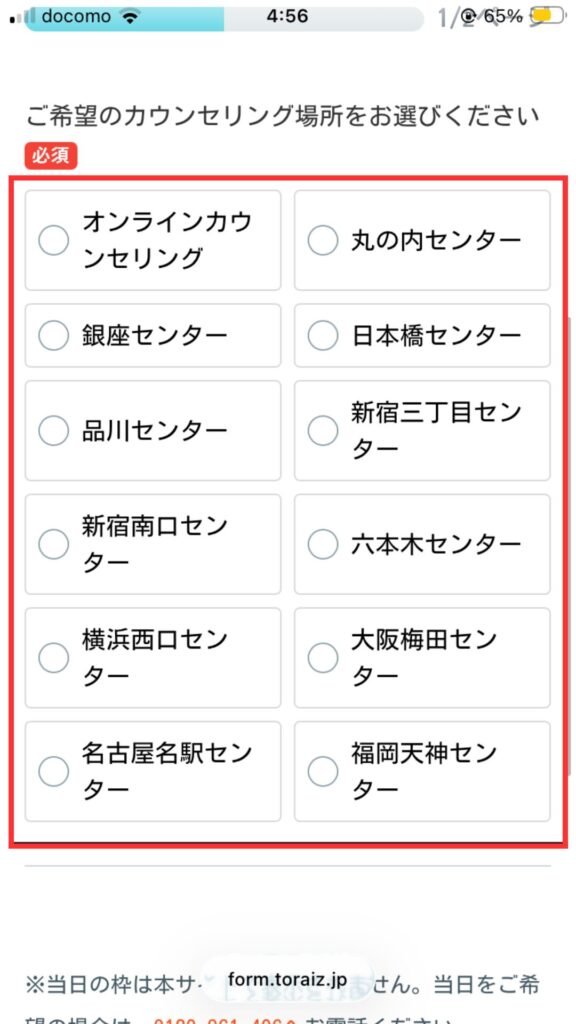Choose 銀座センター as counseling location

coord(53,335)
